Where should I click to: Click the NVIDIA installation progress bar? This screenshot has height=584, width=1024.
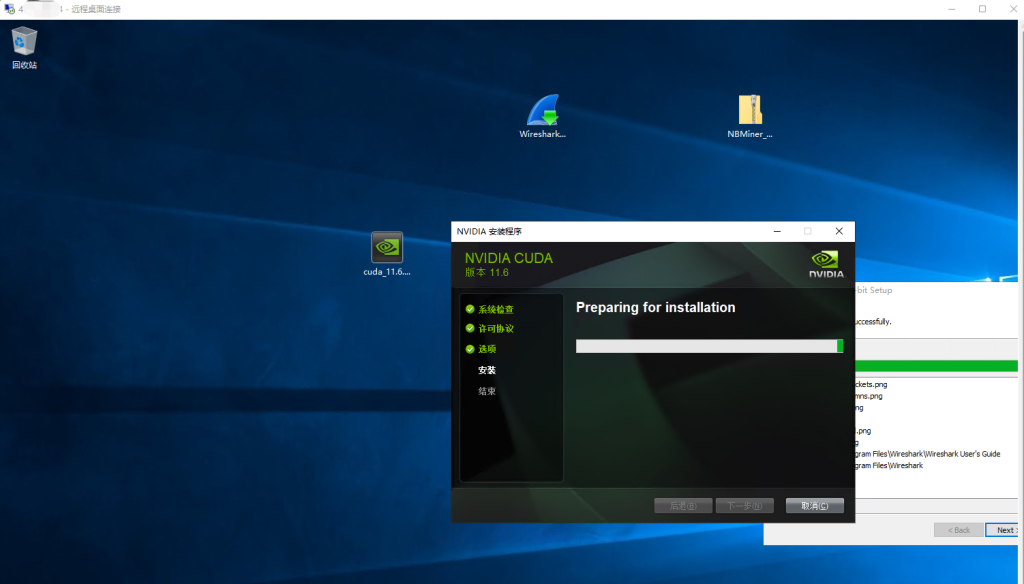[x=709, y=346]
